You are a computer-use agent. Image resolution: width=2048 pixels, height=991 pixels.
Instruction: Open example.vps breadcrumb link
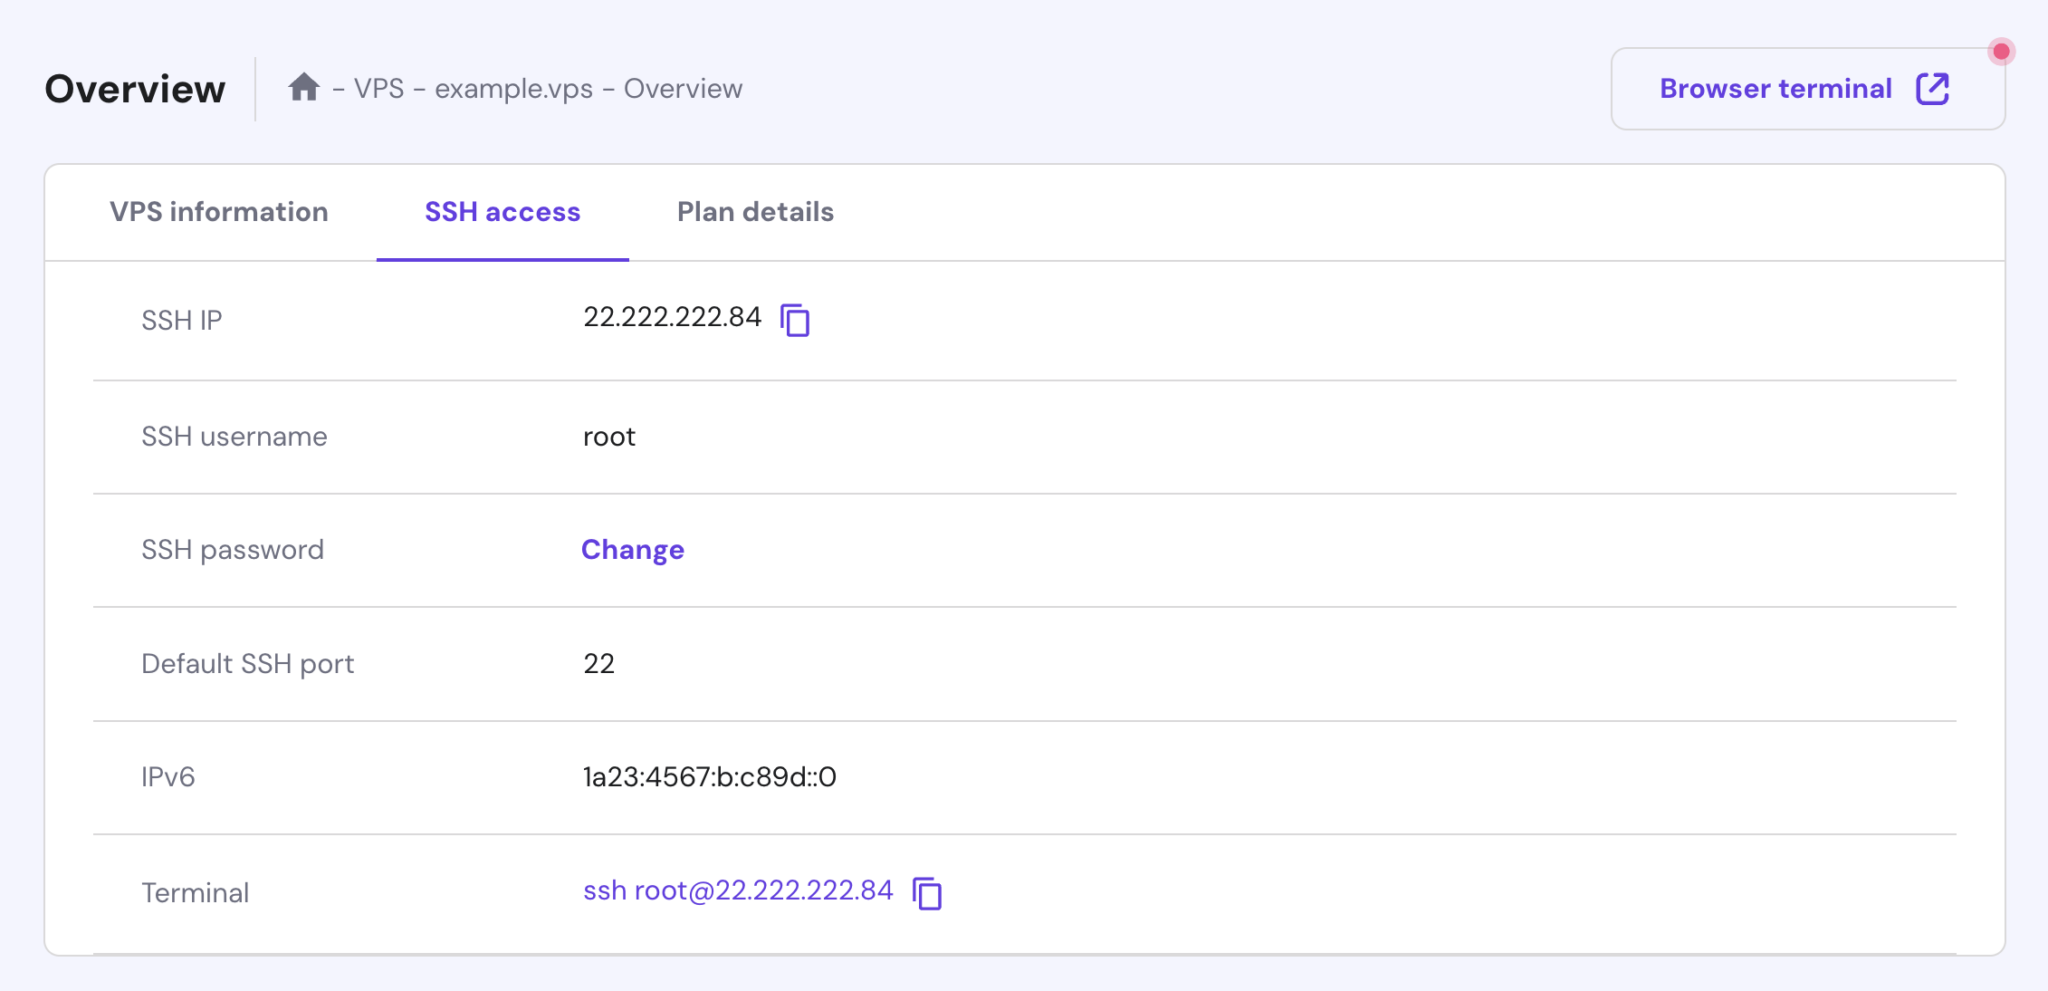[513, 89]
